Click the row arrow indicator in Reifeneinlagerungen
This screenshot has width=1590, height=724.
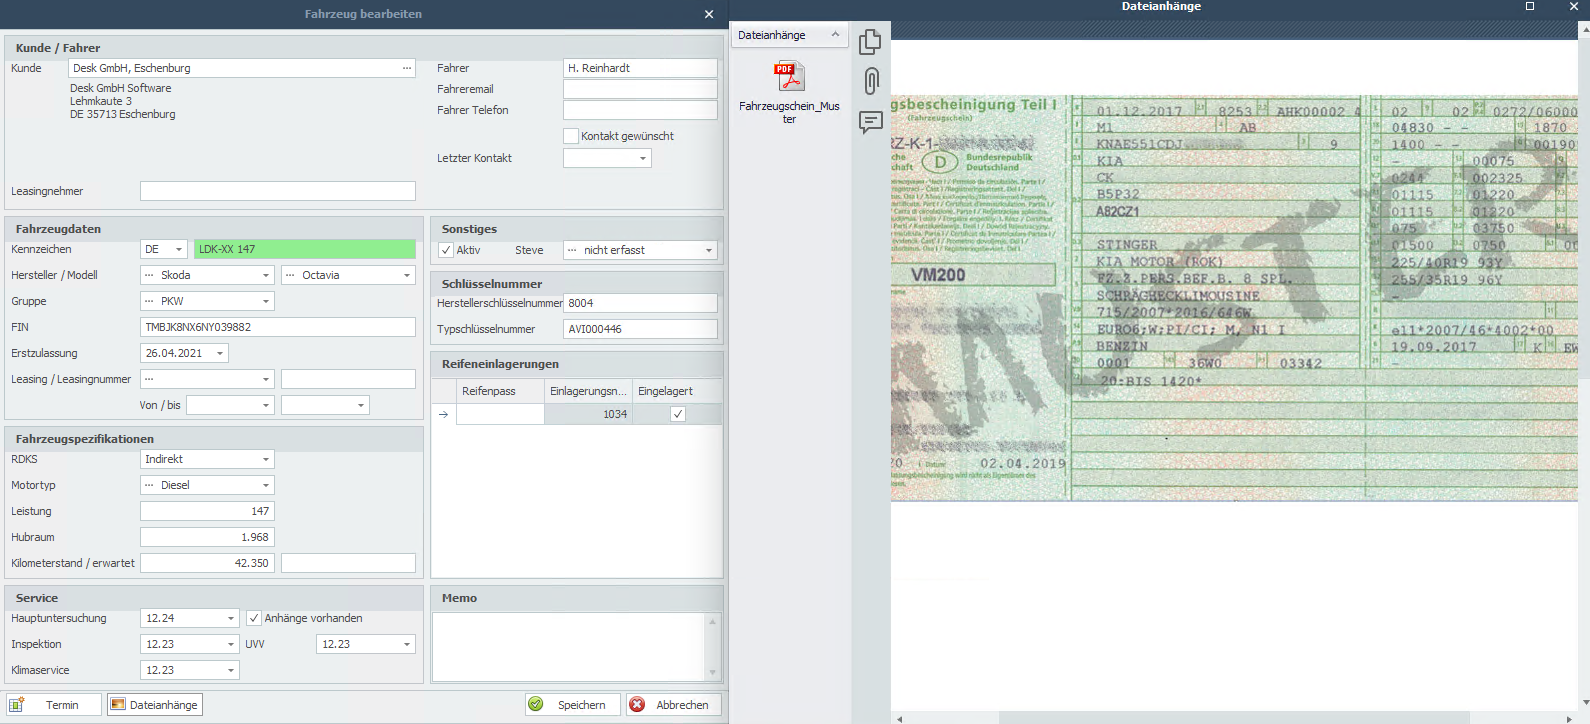coord(444,414)
